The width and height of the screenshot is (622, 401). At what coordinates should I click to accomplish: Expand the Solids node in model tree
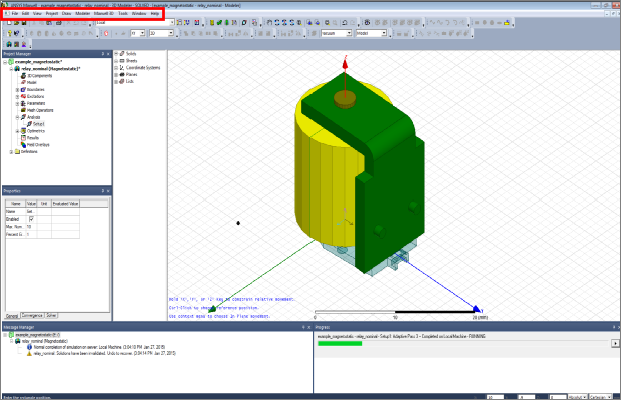(x=116, y=54)
